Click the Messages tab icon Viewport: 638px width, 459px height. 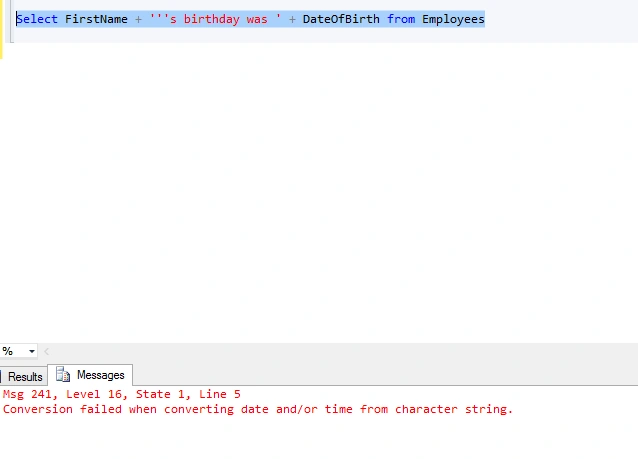63,374
